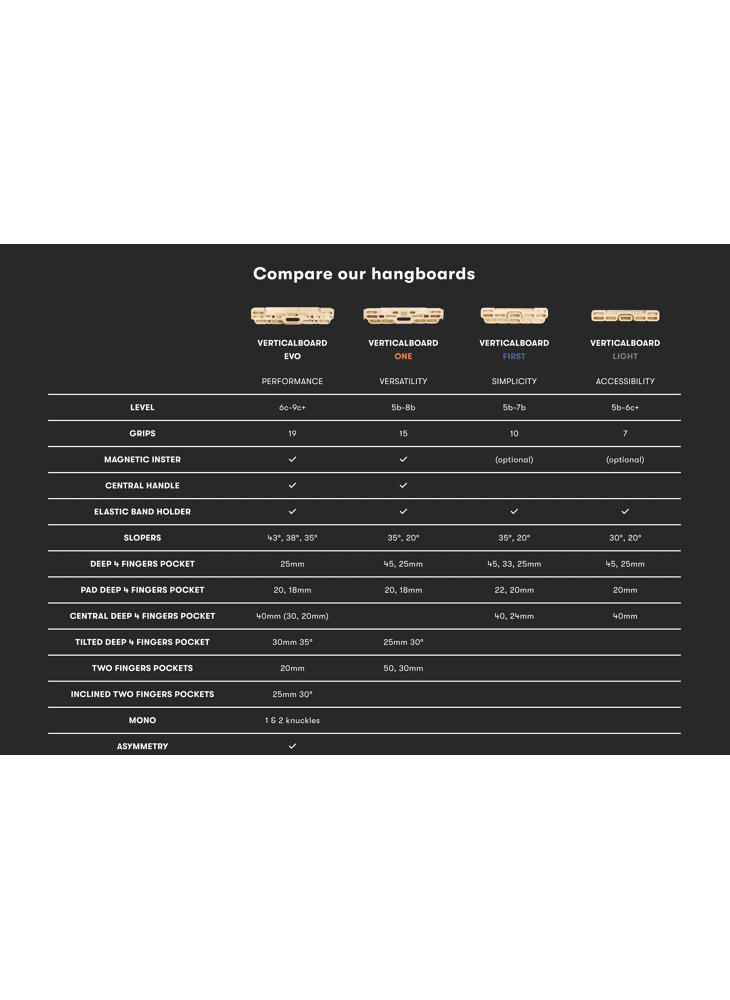The image size is (730, 1000).
Task: Click the Verticalboard Evo hangboard image
Action: (x=292, y=316)
